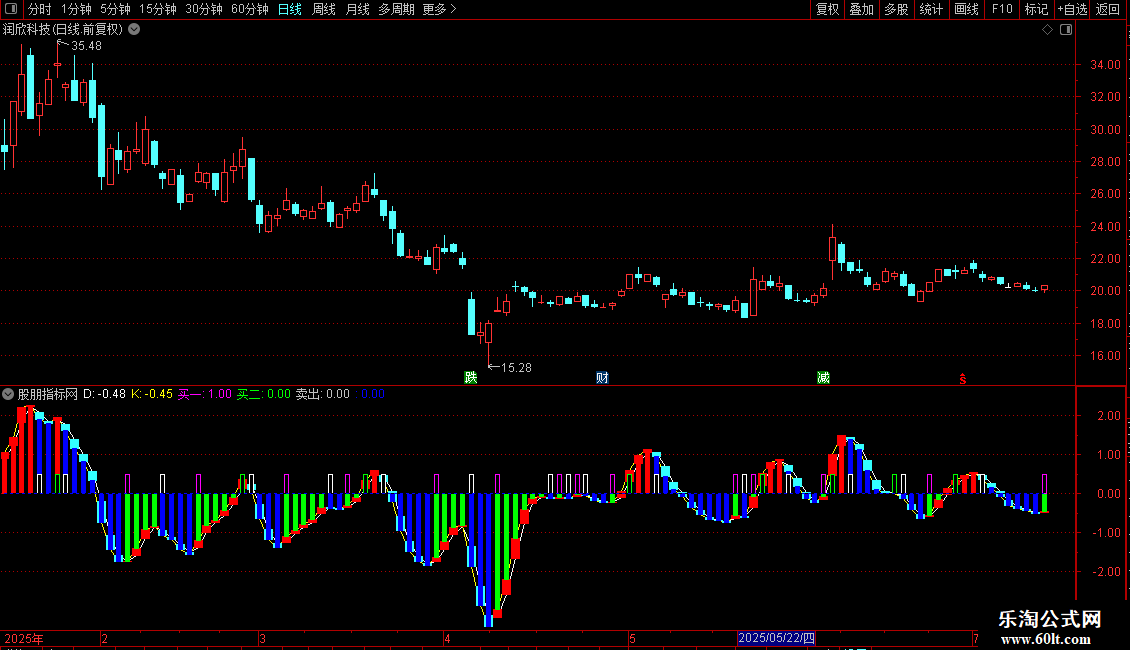Screen dimensions: 1130x650
Task: Click the 20.00 price axis label
Action: click(1105, 290)
